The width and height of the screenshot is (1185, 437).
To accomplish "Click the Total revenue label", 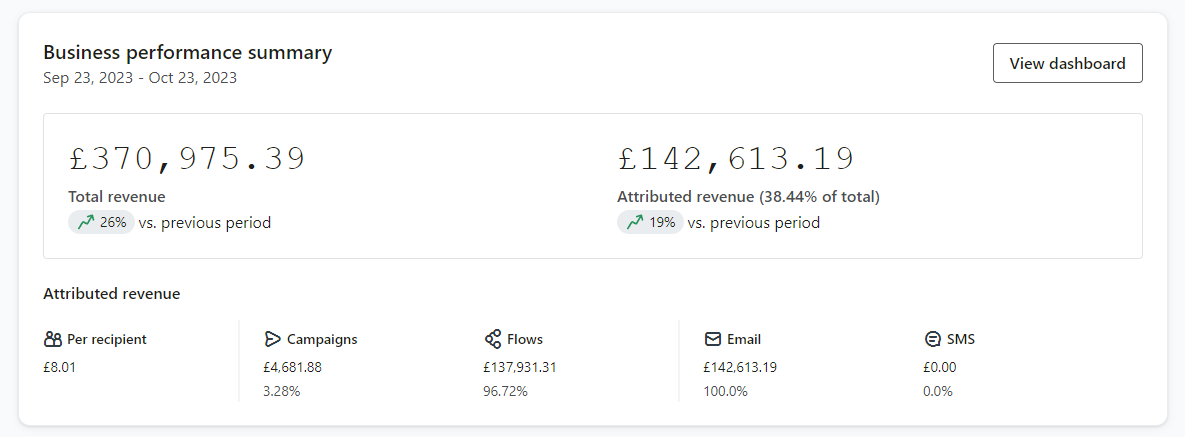I will [116, 197].
